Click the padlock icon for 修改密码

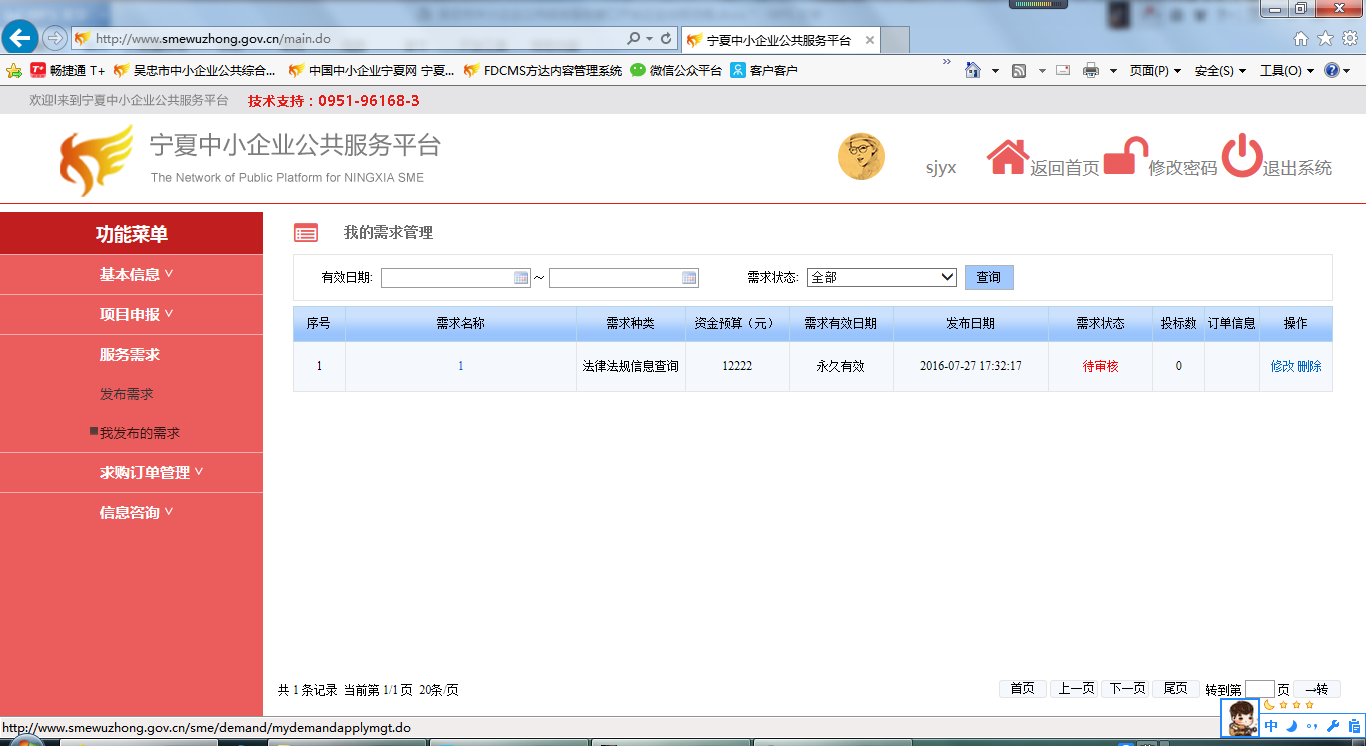(1125, 157)
